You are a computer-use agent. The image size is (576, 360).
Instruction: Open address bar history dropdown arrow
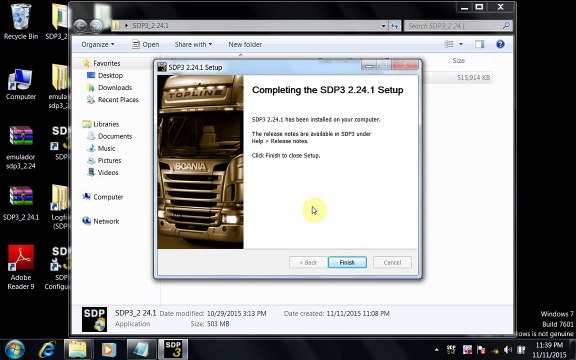[384, 26]
